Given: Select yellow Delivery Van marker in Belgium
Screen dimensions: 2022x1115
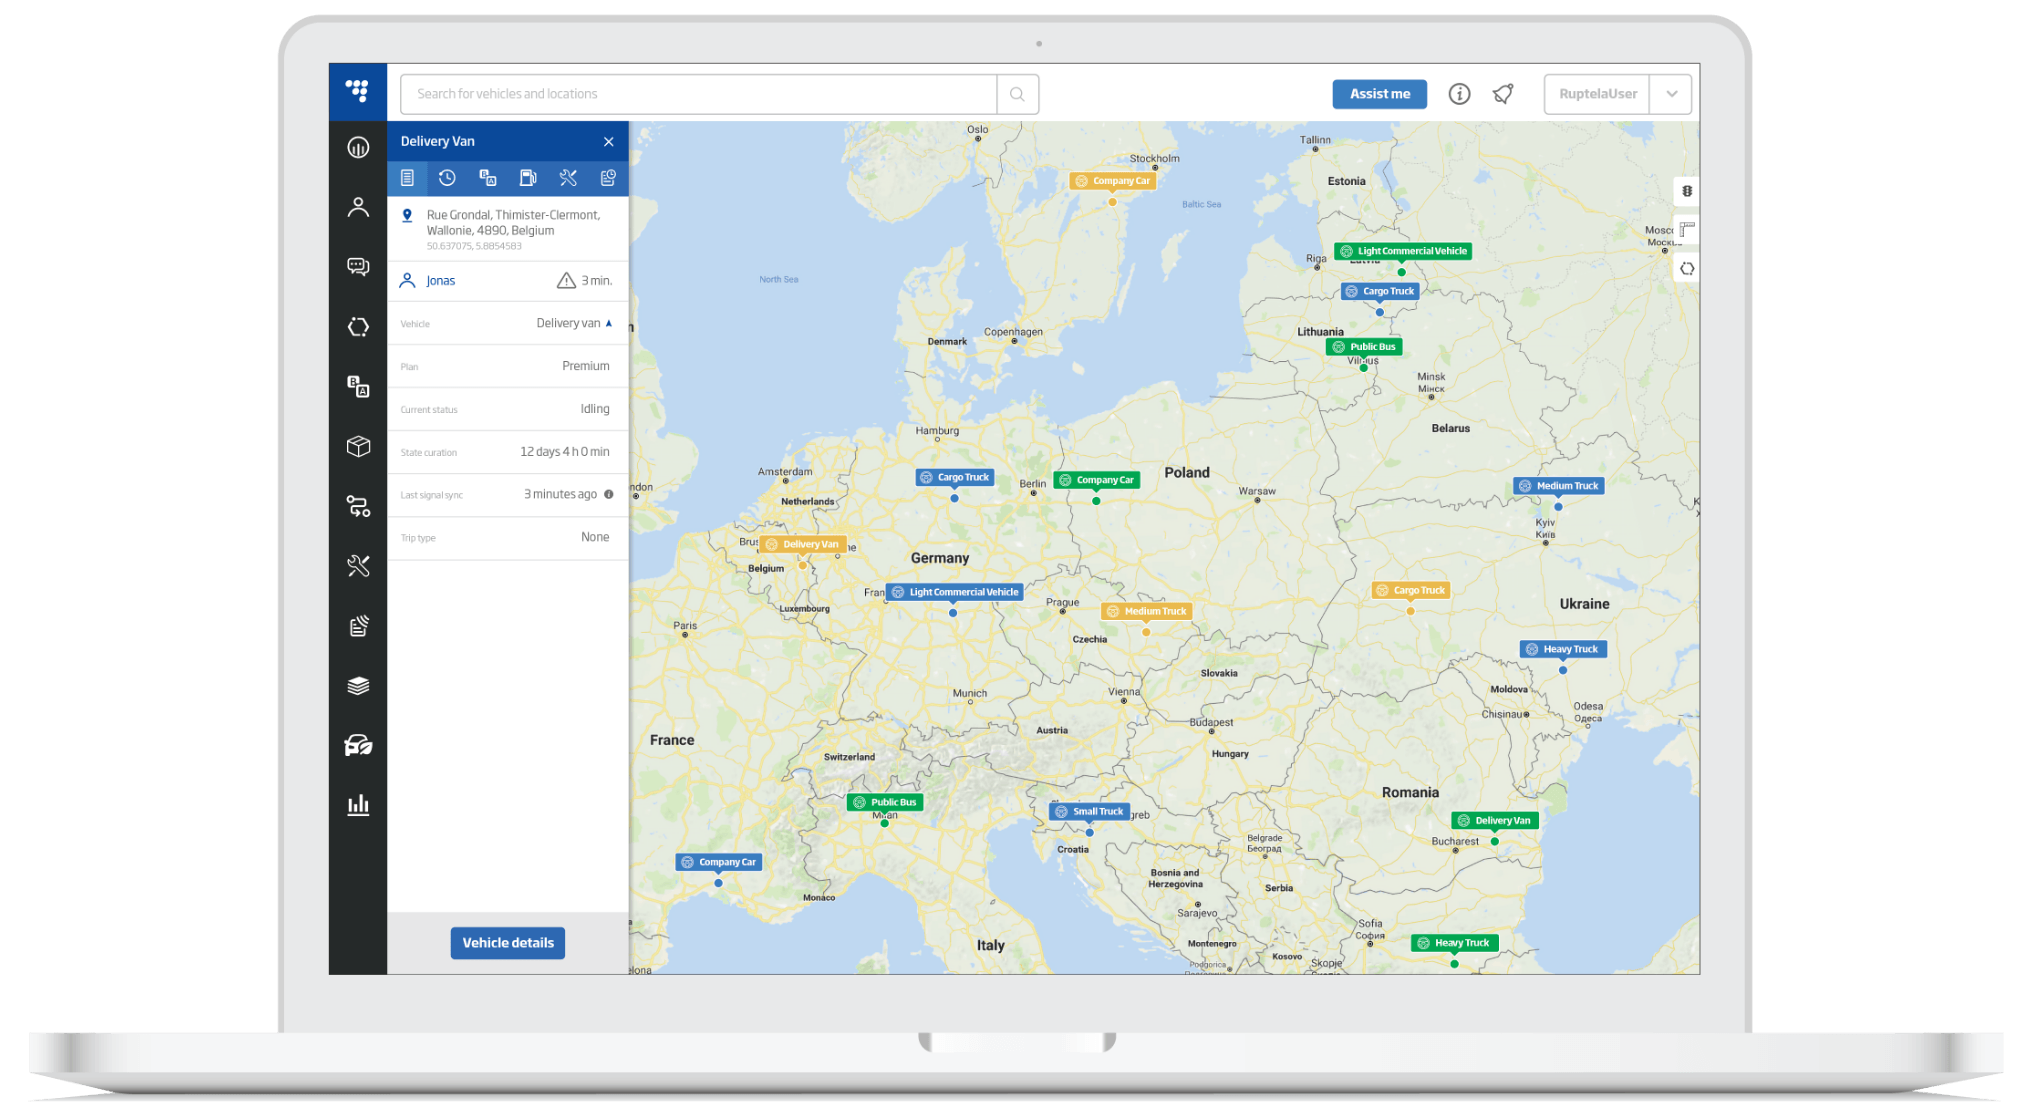Looking at the screenshot, I should pos(803,544).
